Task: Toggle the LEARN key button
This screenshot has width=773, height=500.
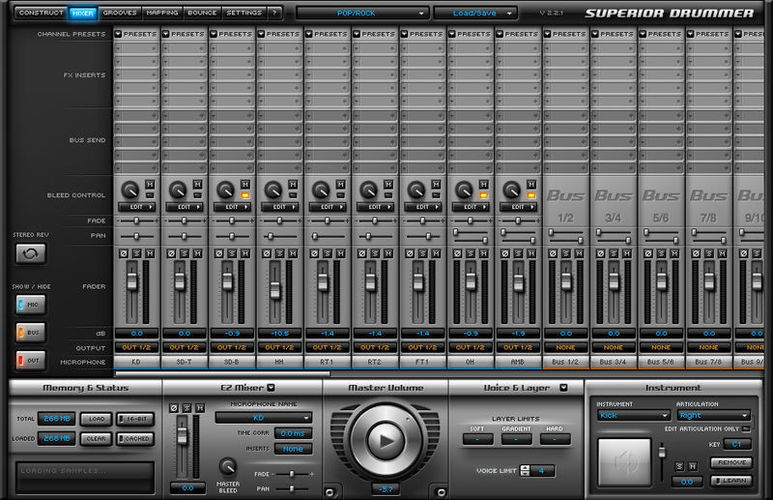Action: 731,480
